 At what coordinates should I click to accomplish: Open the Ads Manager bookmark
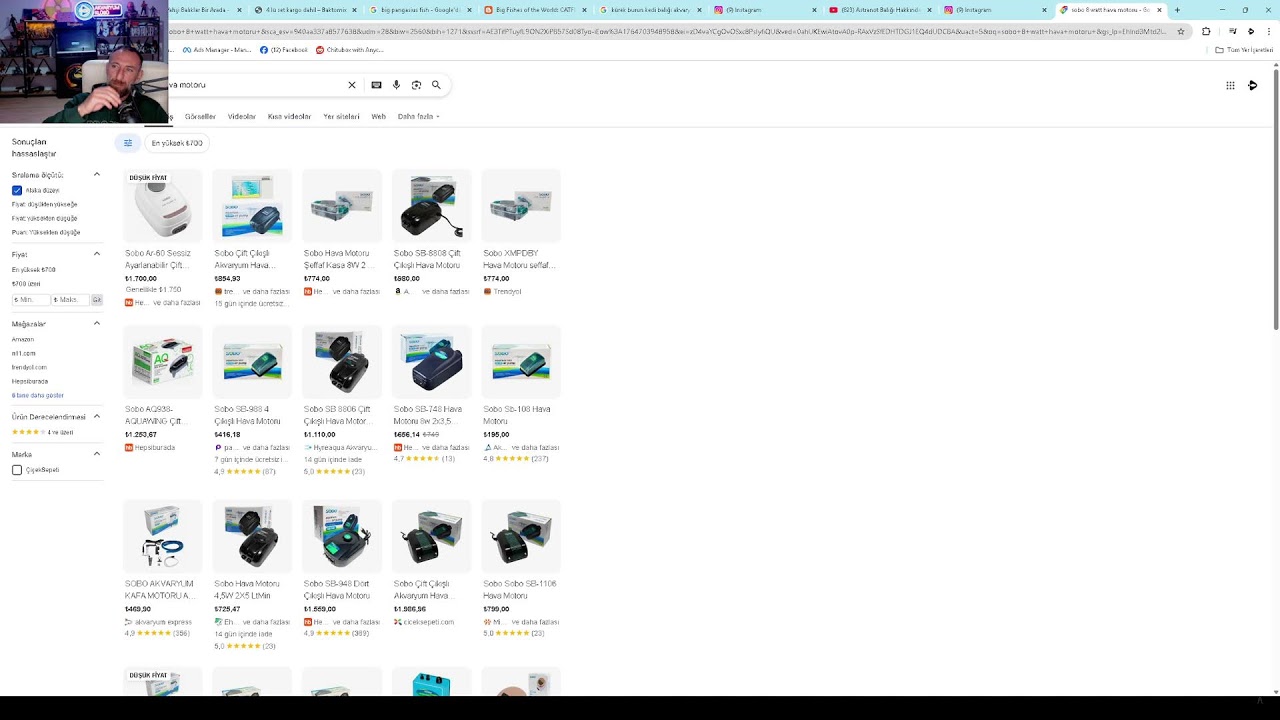216,50
